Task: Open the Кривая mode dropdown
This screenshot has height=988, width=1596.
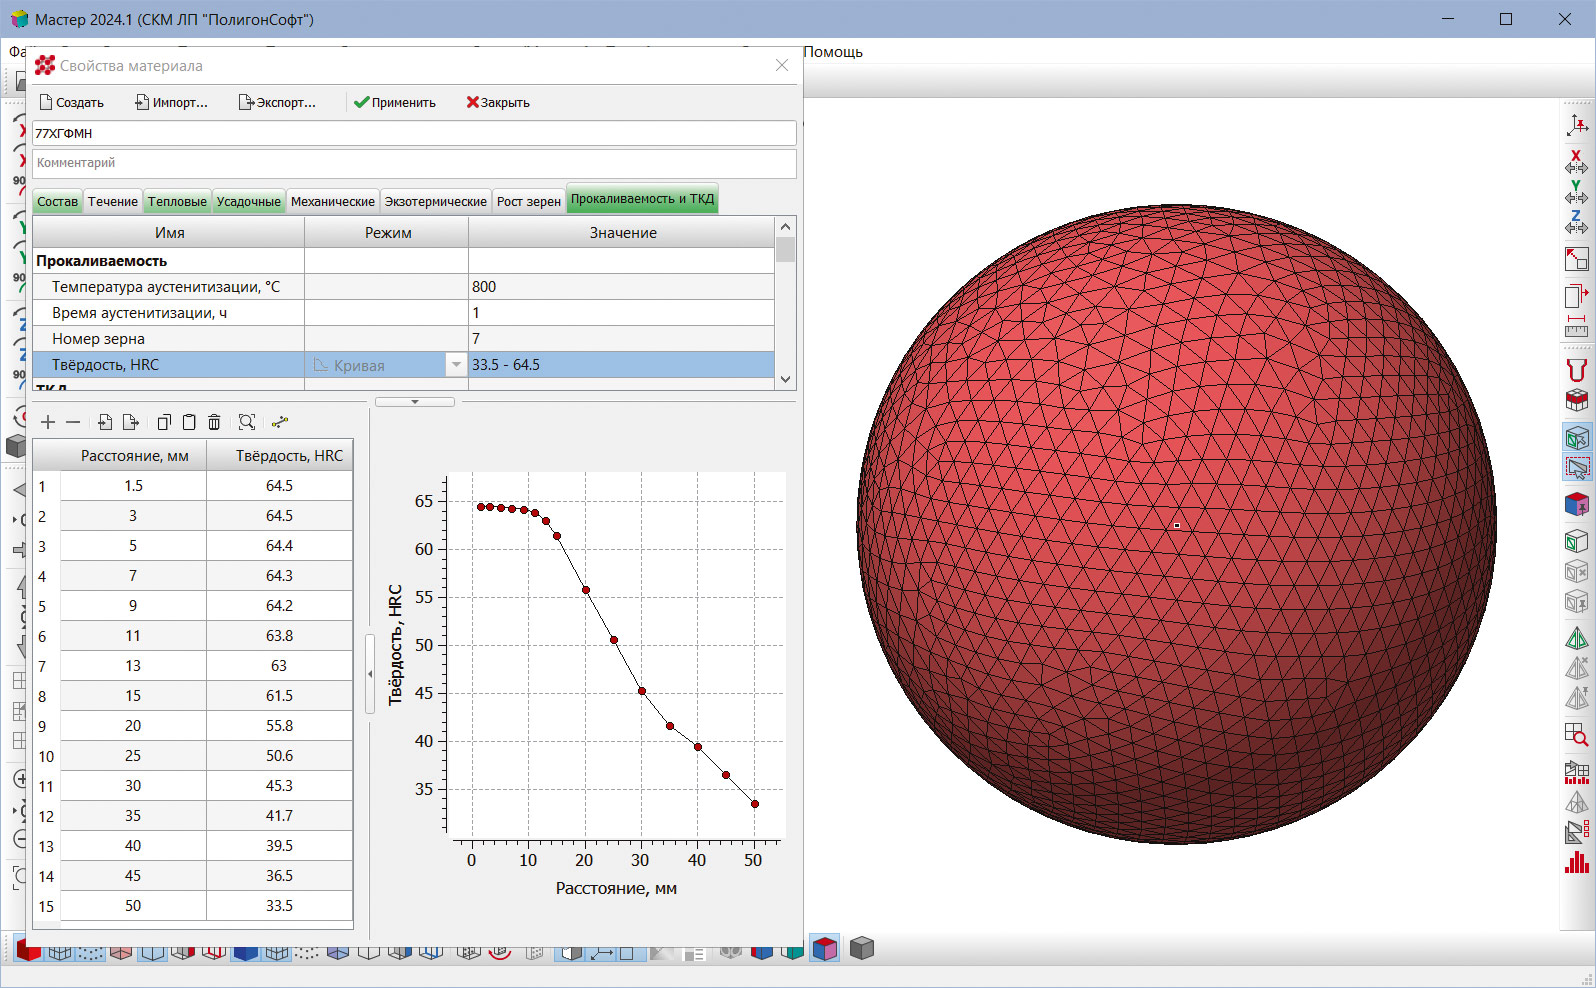Action: pyautogui.click(x=456, y=365)
